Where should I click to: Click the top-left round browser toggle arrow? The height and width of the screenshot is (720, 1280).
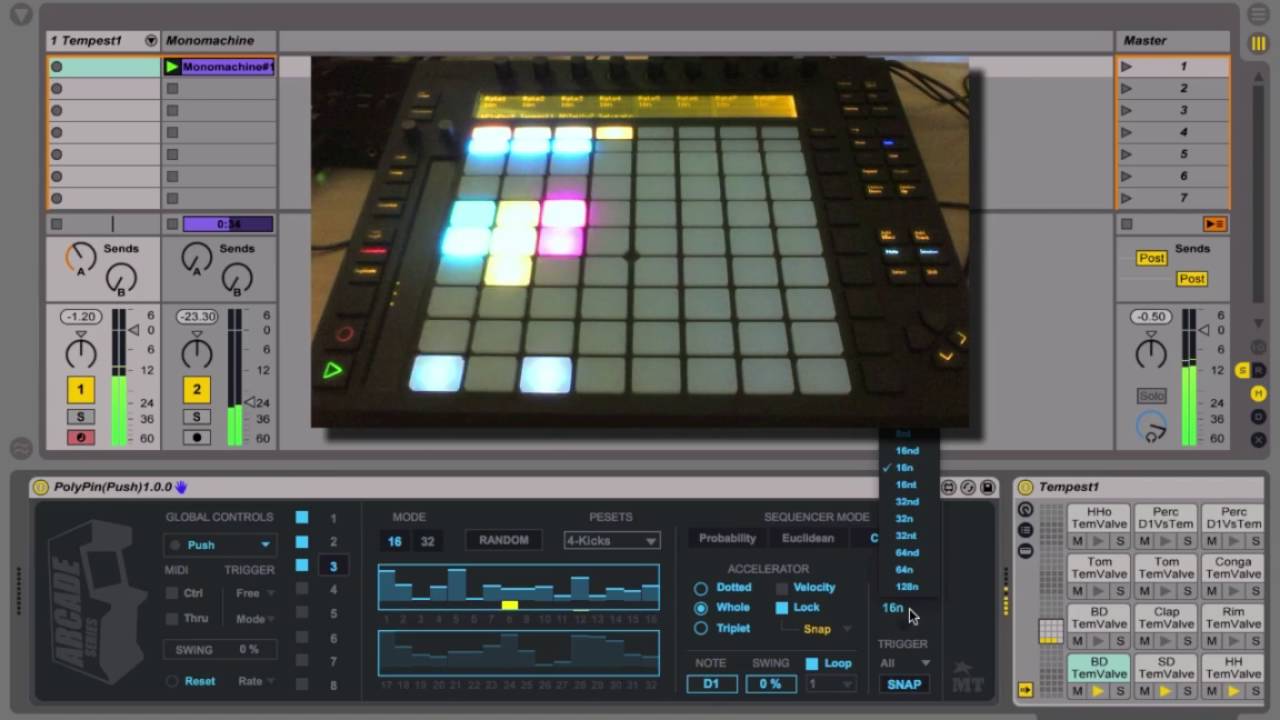(21, 15)
